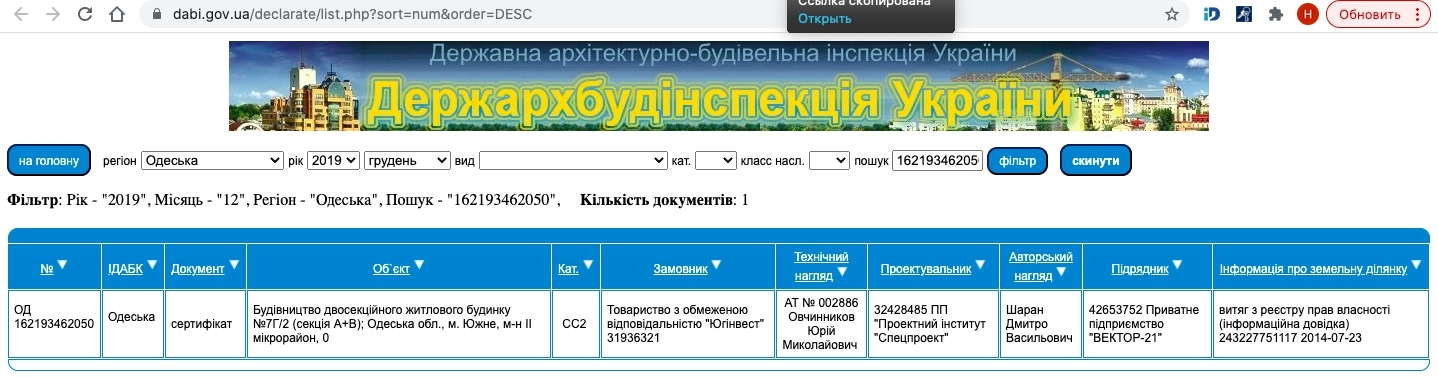Sort by Авторський нагляд column header
Screen dimensions: 1438x378
click(x=1041, y=266)
